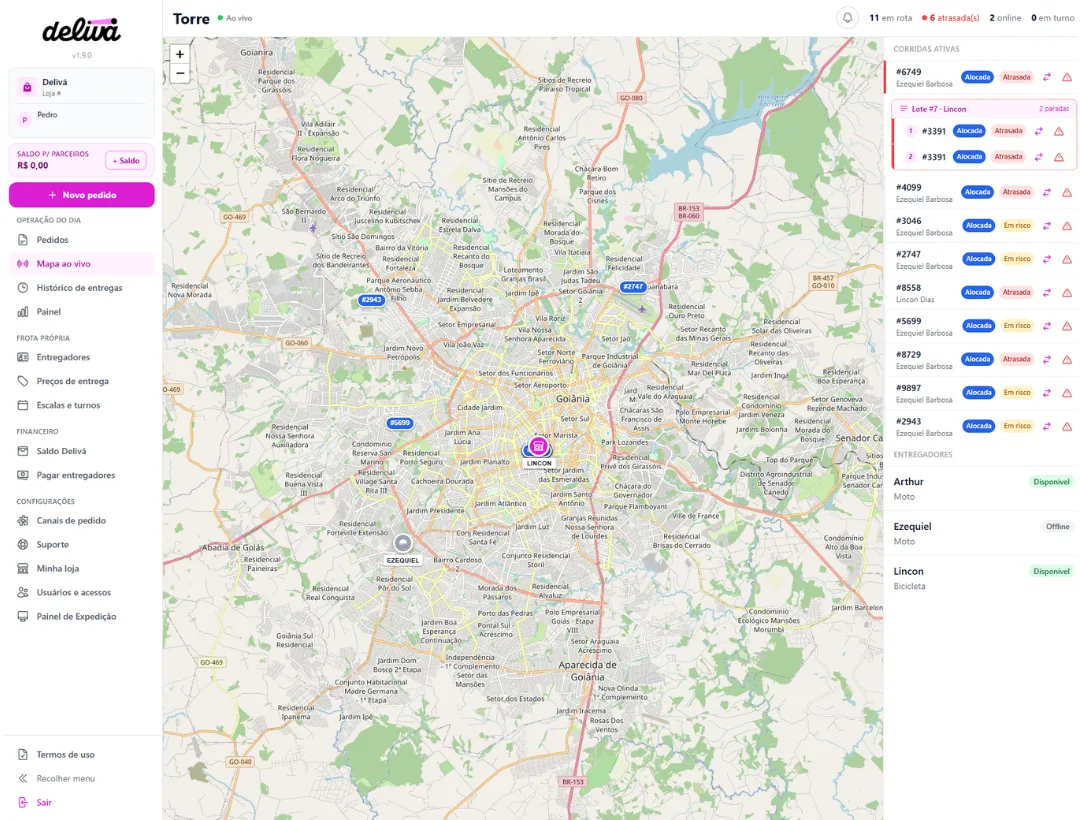
Task: Click the warning triangle icon for order #4099
Action: 1067,193
